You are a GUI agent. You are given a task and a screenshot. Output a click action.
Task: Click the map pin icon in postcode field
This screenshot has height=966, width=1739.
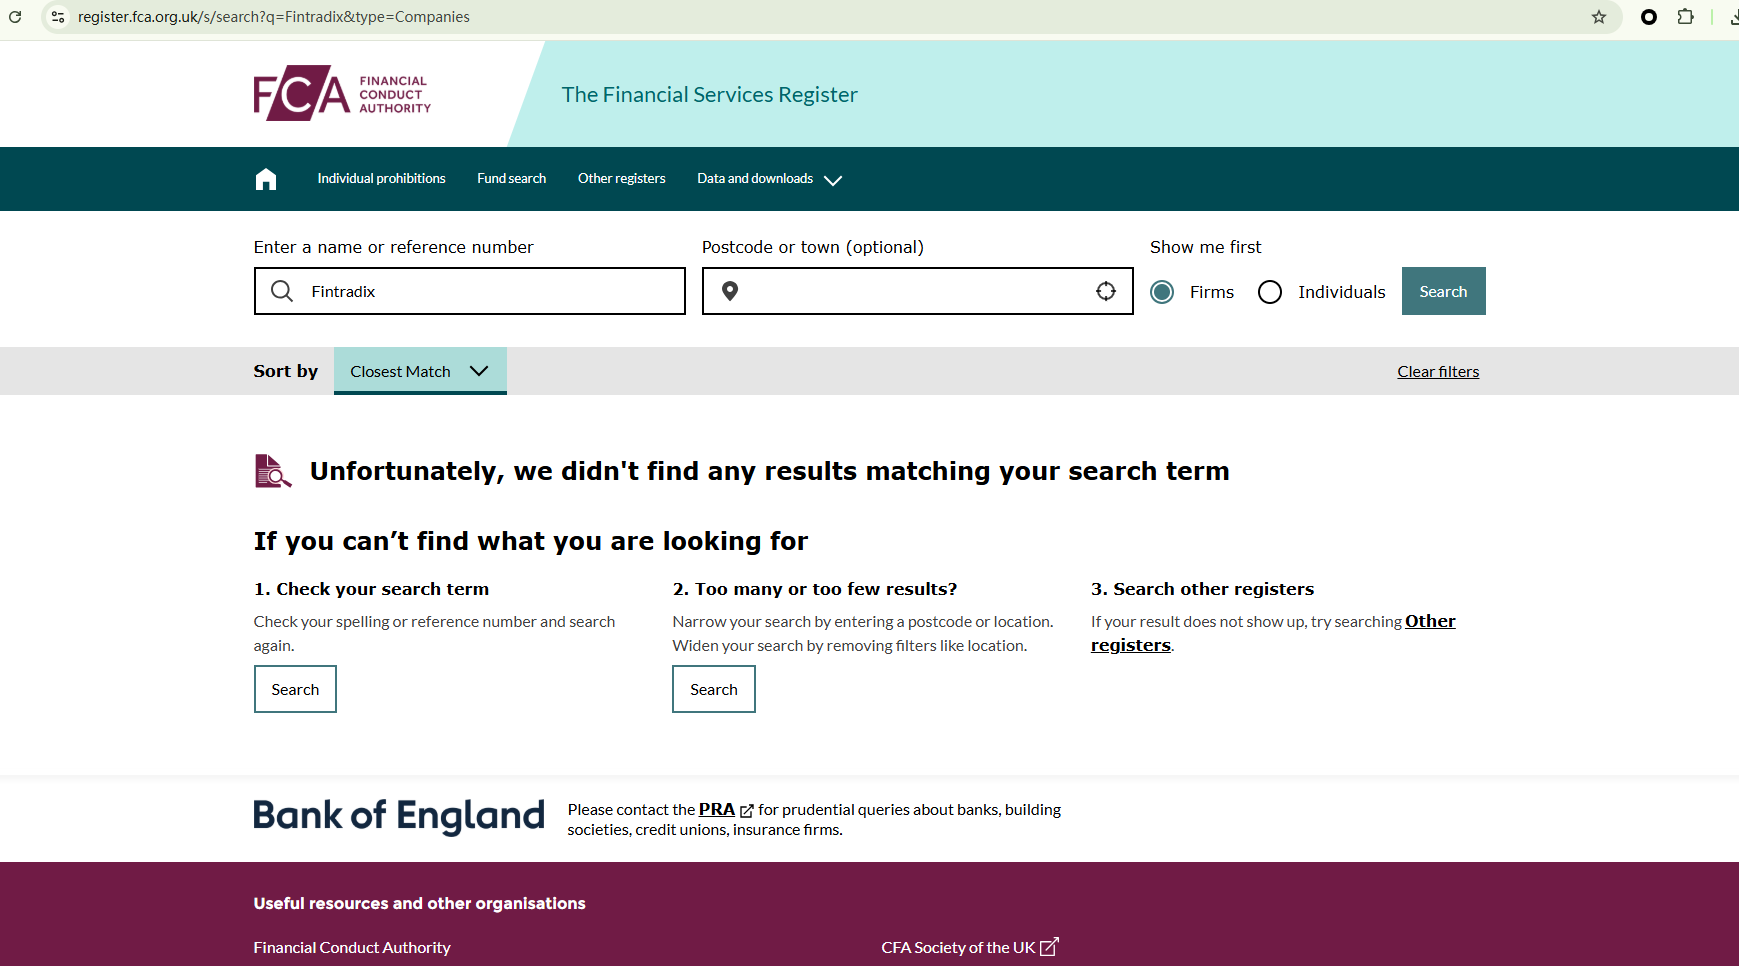click(730, 291)
